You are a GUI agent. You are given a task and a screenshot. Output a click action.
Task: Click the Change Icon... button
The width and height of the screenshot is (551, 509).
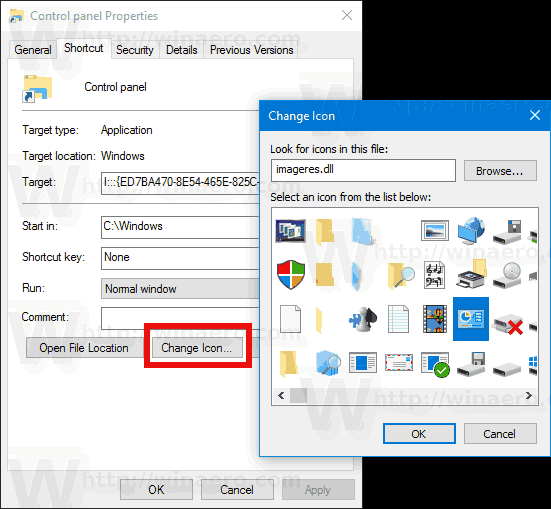tap(197, 348)
